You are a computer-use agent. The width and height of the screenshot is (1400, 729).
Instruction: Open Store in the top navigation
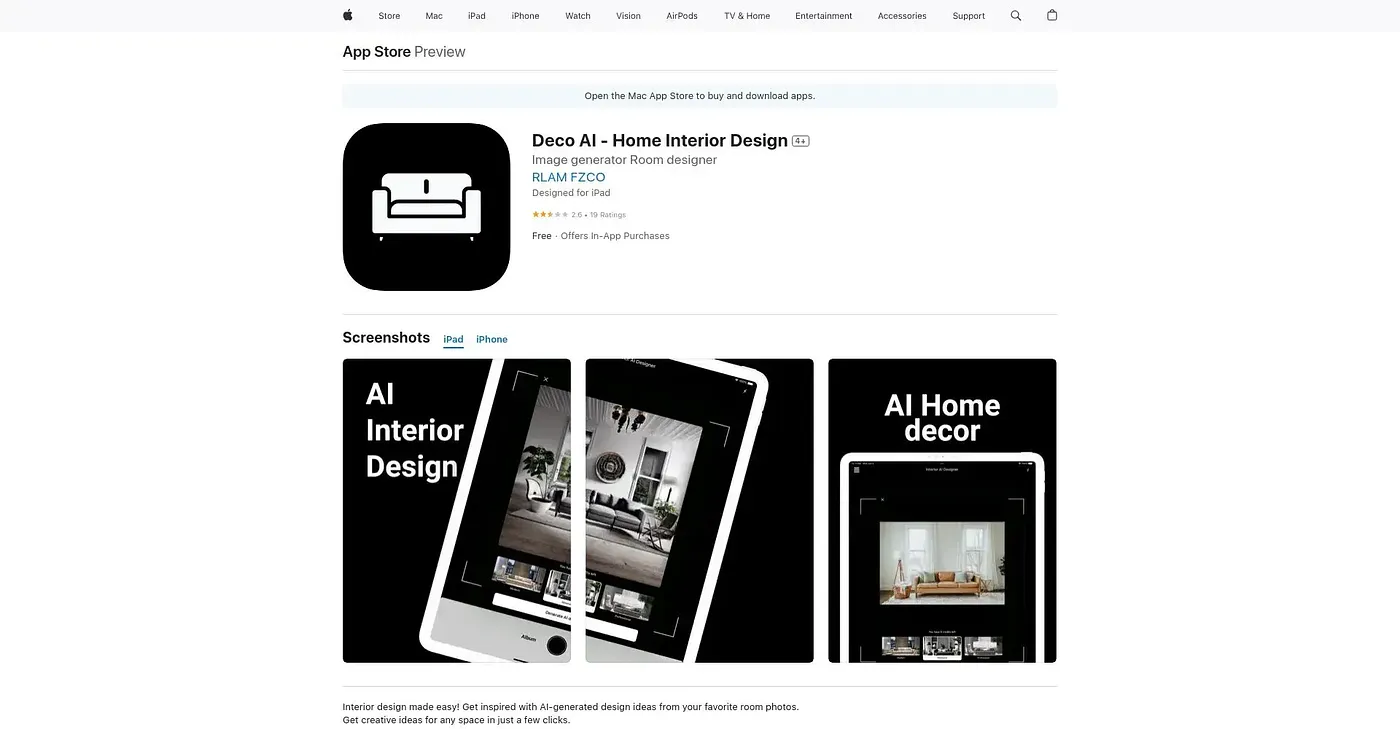point(389,16)
